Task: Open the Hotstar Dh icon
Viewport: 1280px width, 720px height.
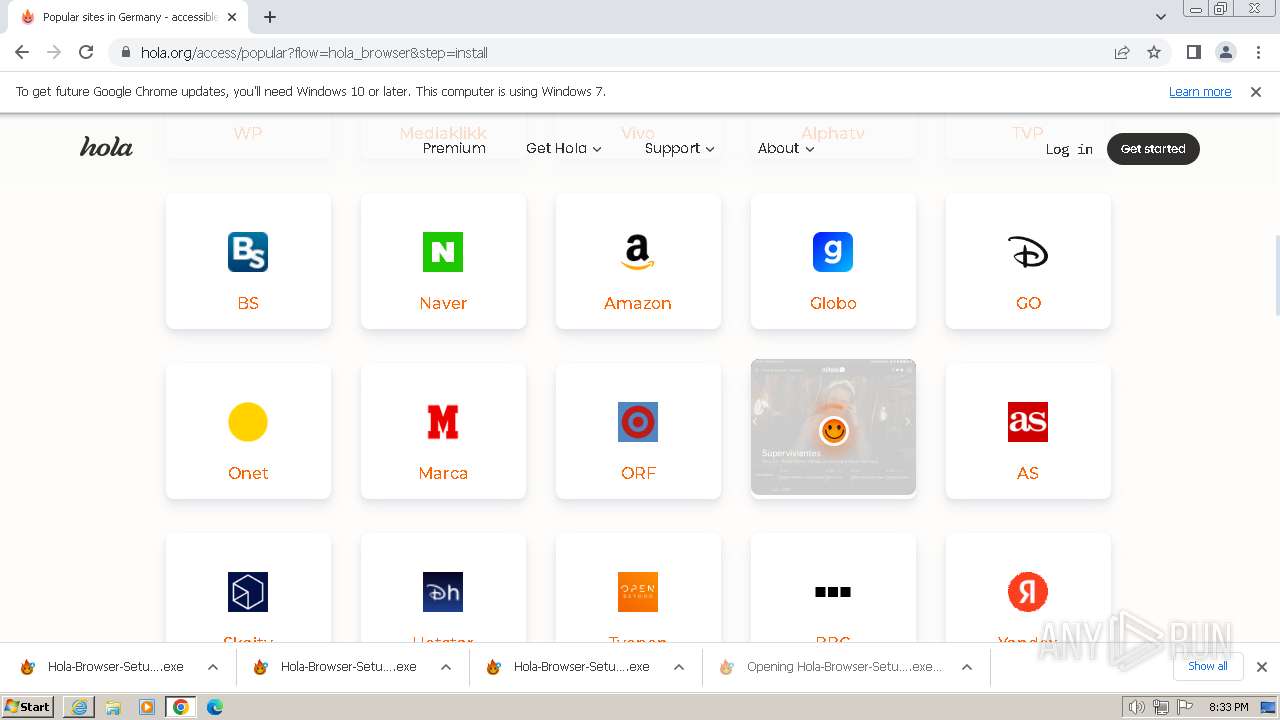Action: 443,592
